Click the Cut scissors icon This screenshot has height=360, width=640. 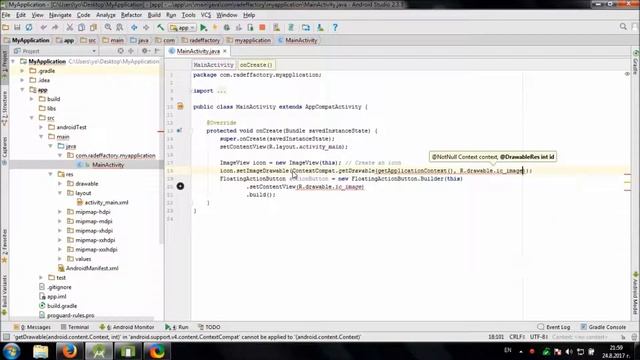tap(70, 27)
